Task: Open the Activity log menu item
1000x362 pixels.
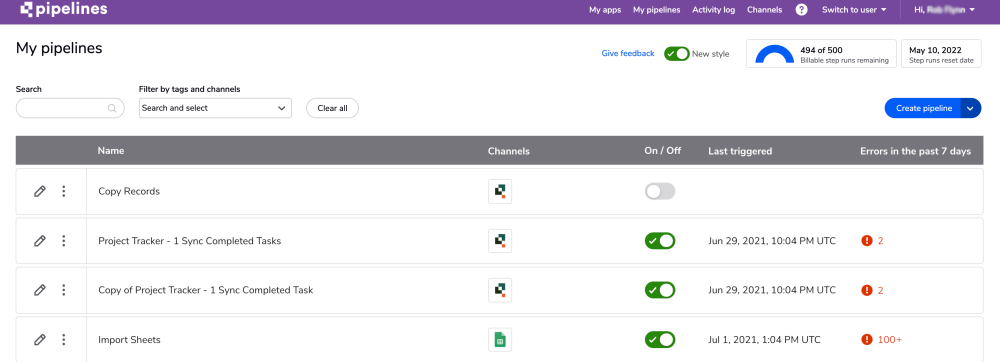Action: pos(714,10)
